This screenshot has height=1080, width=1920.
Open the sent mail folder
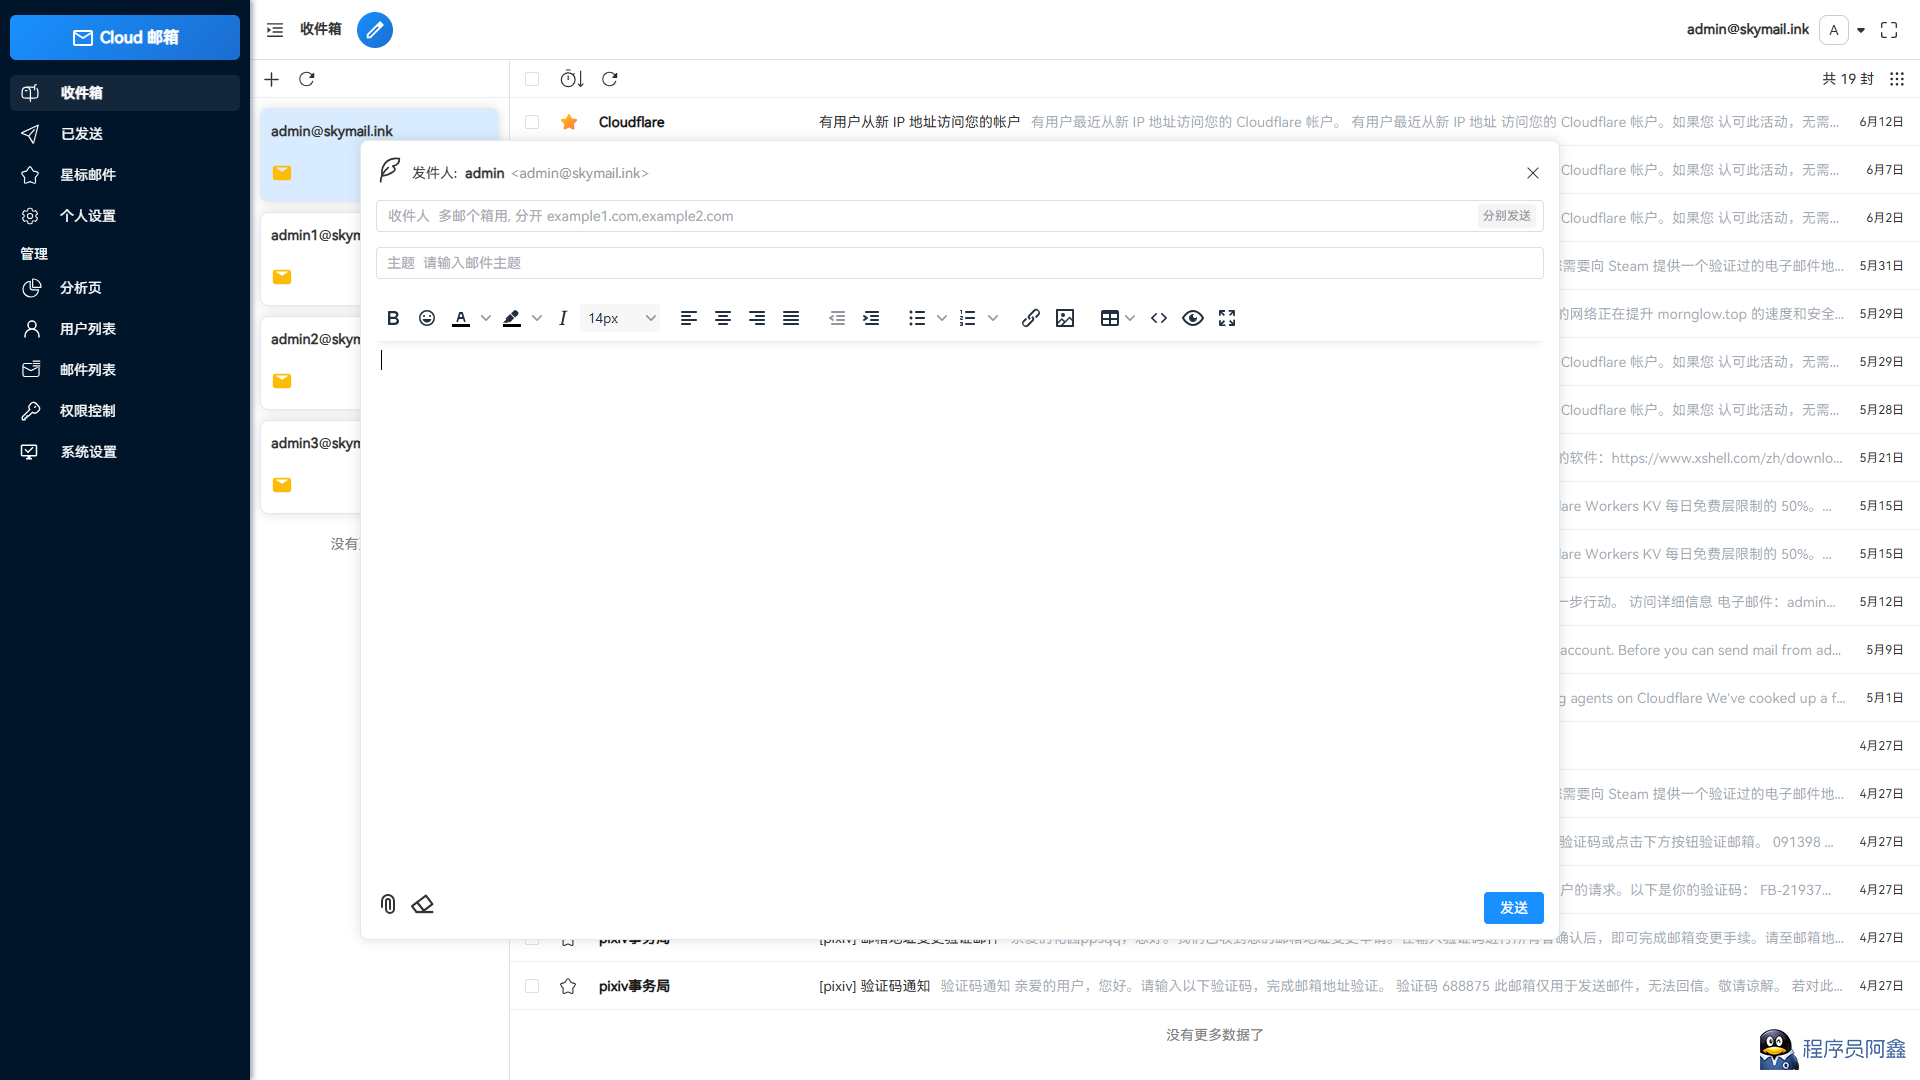coord(82,134)
